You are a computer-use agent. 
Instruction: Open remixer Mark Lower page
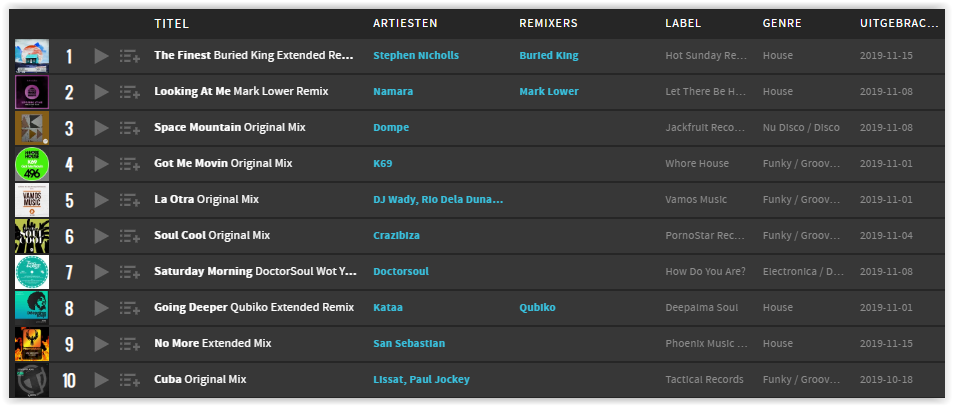pyautogui.click(x=549, y=92)
